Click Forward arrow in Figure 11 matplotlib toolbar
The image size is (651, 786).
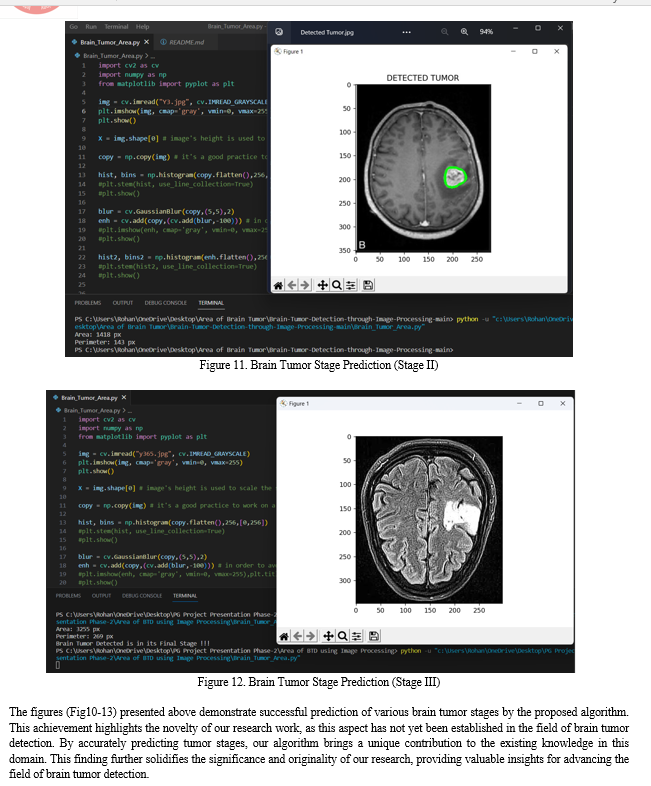305,285
